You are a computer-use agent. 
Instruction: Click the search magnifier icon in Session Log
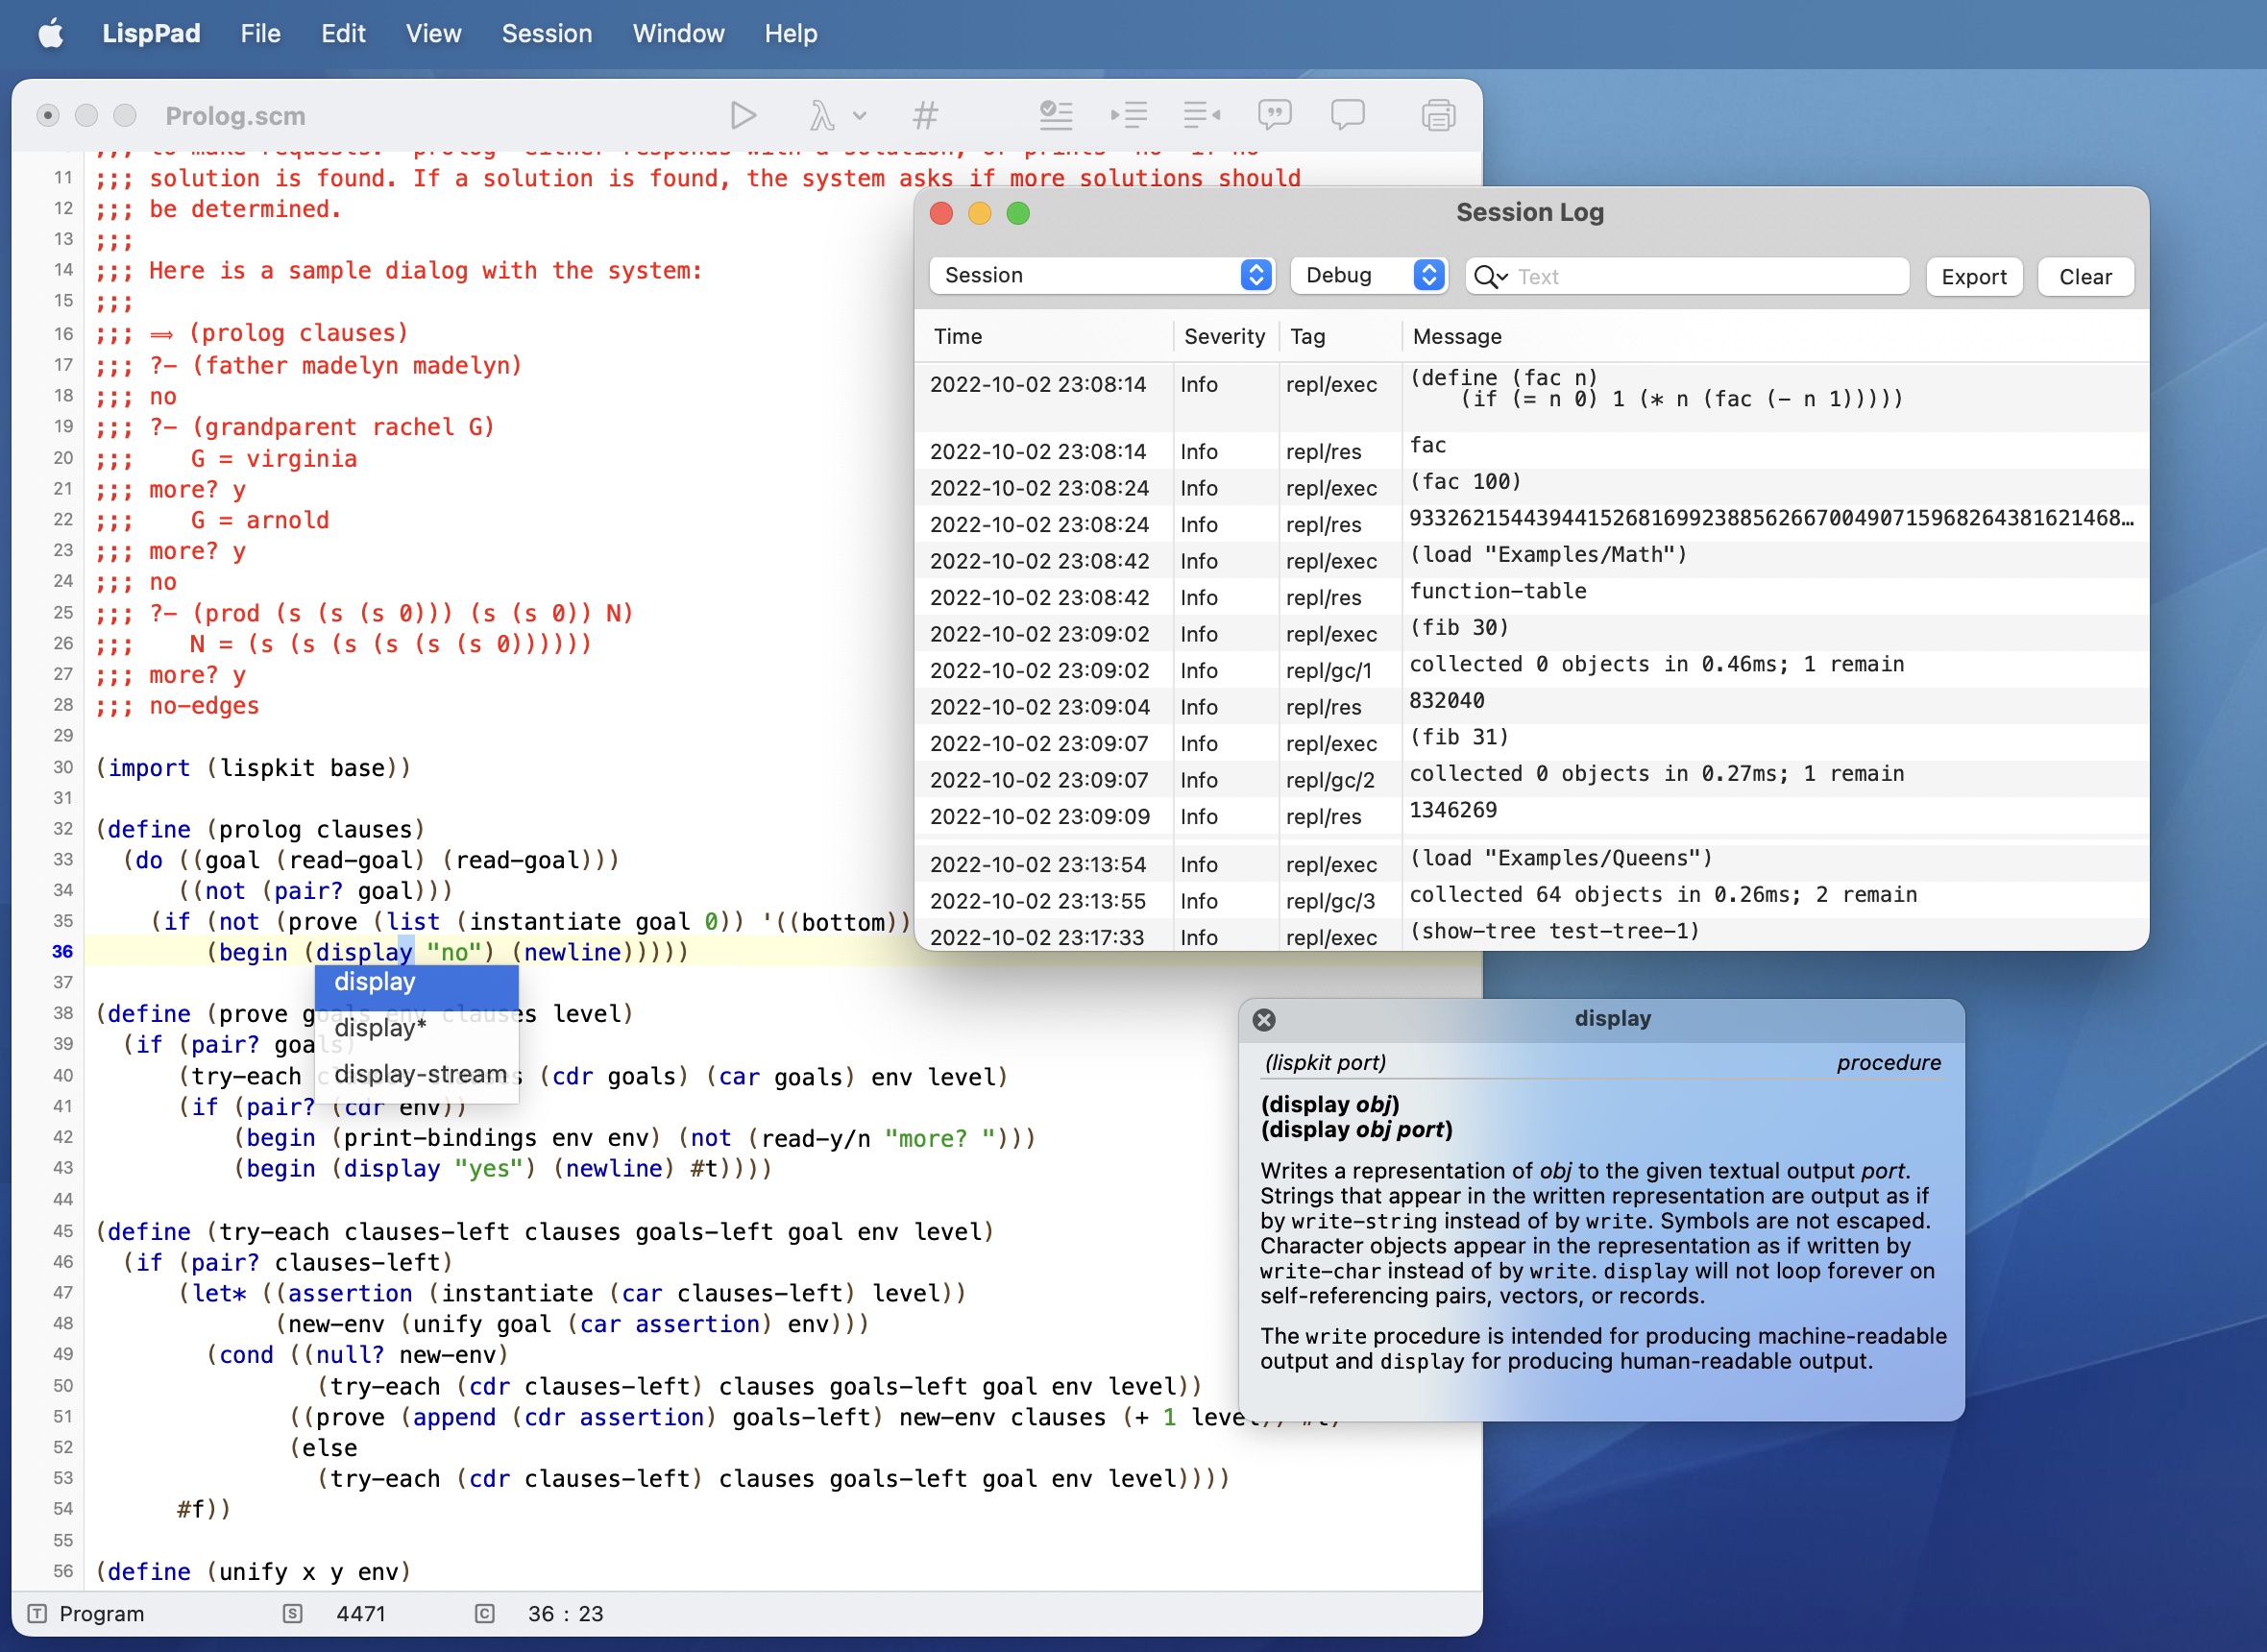tap(1490, 276)
